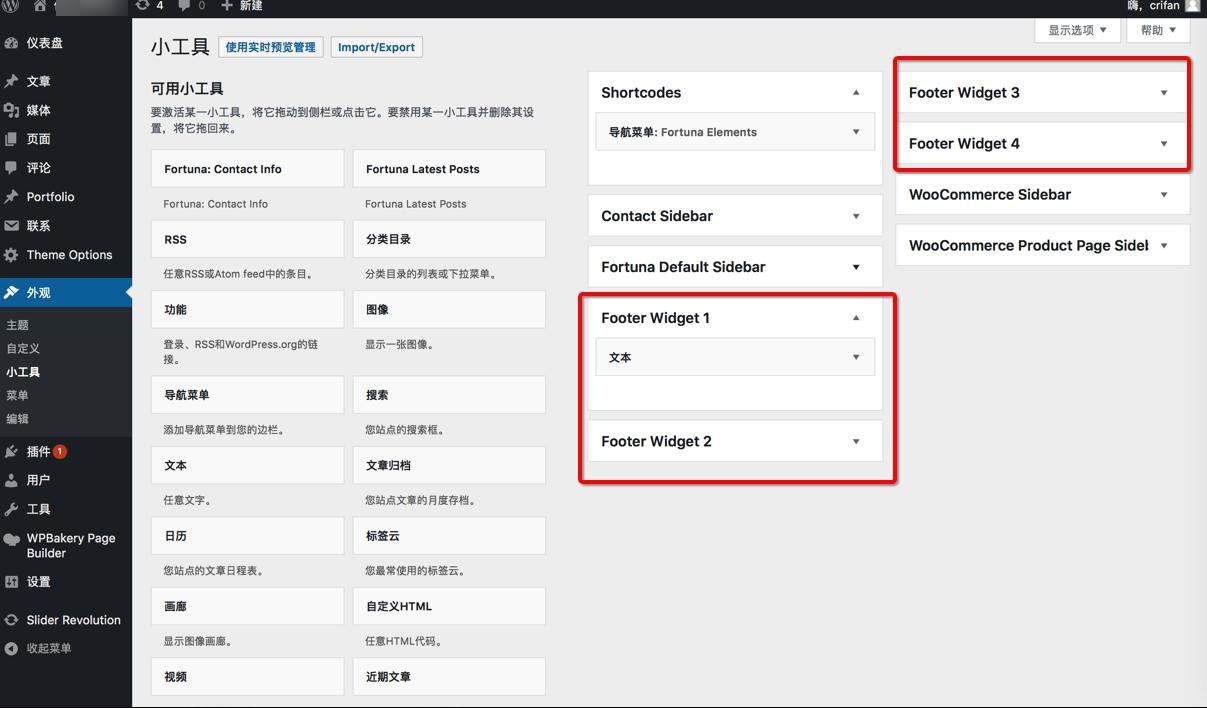Click 新建 in the admin bar
The image size is (1207, 708).
pyautogui.click(x=251, y=5)
